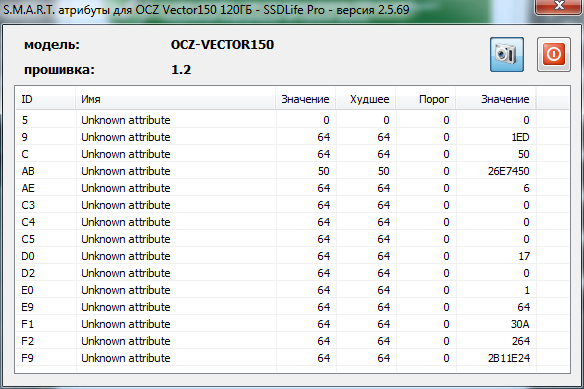584x389 pixels.
Task: Sort by the ID column header
Action: tap(45, 99)
